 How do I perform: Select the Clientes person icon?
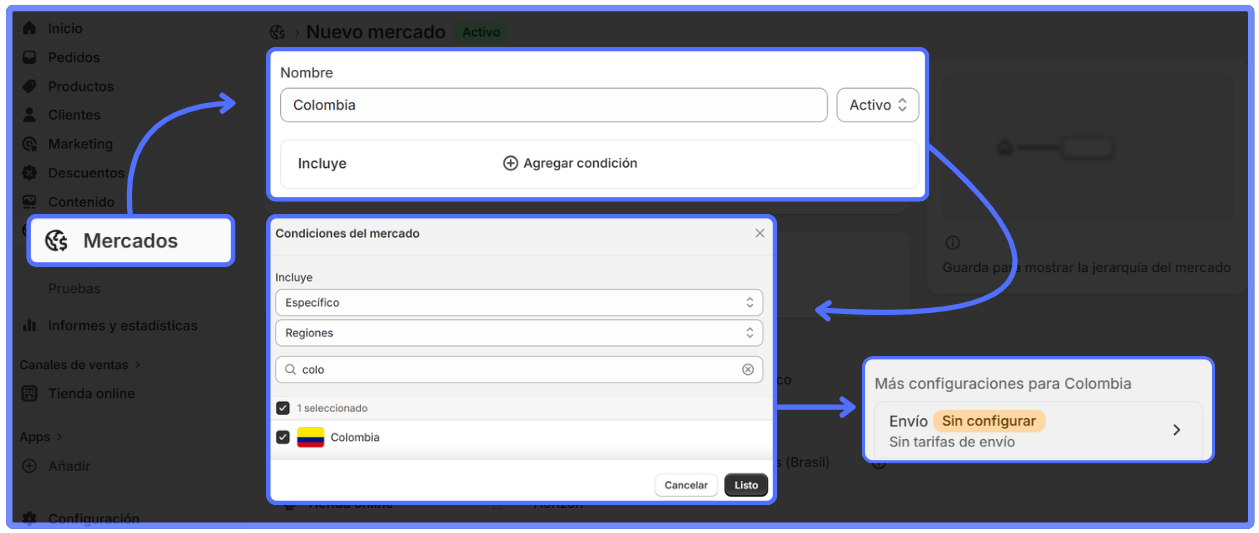(29, 115)
